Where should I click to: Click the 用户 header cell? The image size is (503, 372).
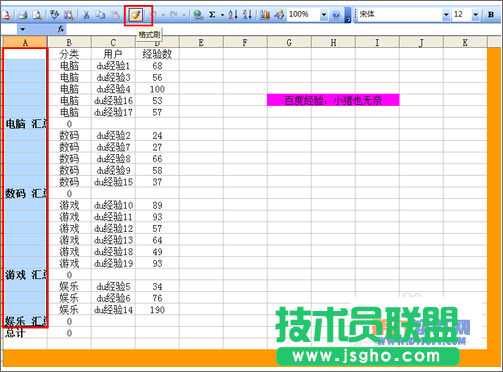point(113,54)
